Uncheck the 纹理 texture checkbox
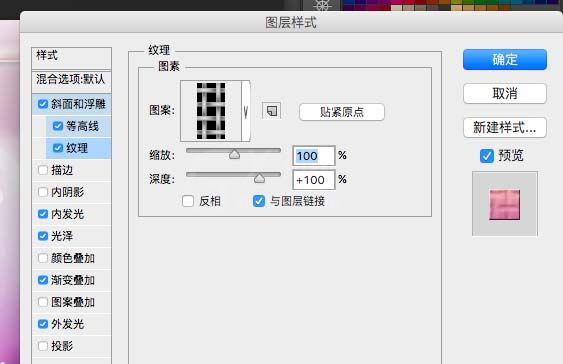 point(57,148)
